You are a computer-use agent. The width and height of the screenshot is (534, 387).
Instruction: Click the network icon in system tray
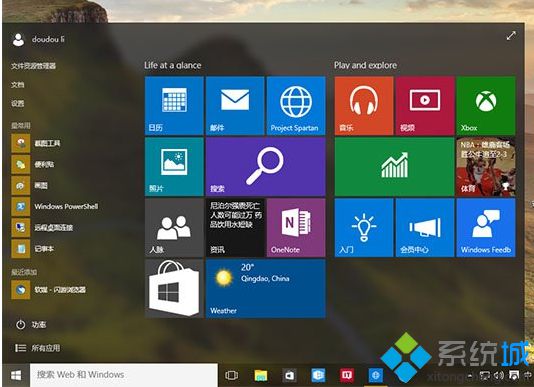485,376
